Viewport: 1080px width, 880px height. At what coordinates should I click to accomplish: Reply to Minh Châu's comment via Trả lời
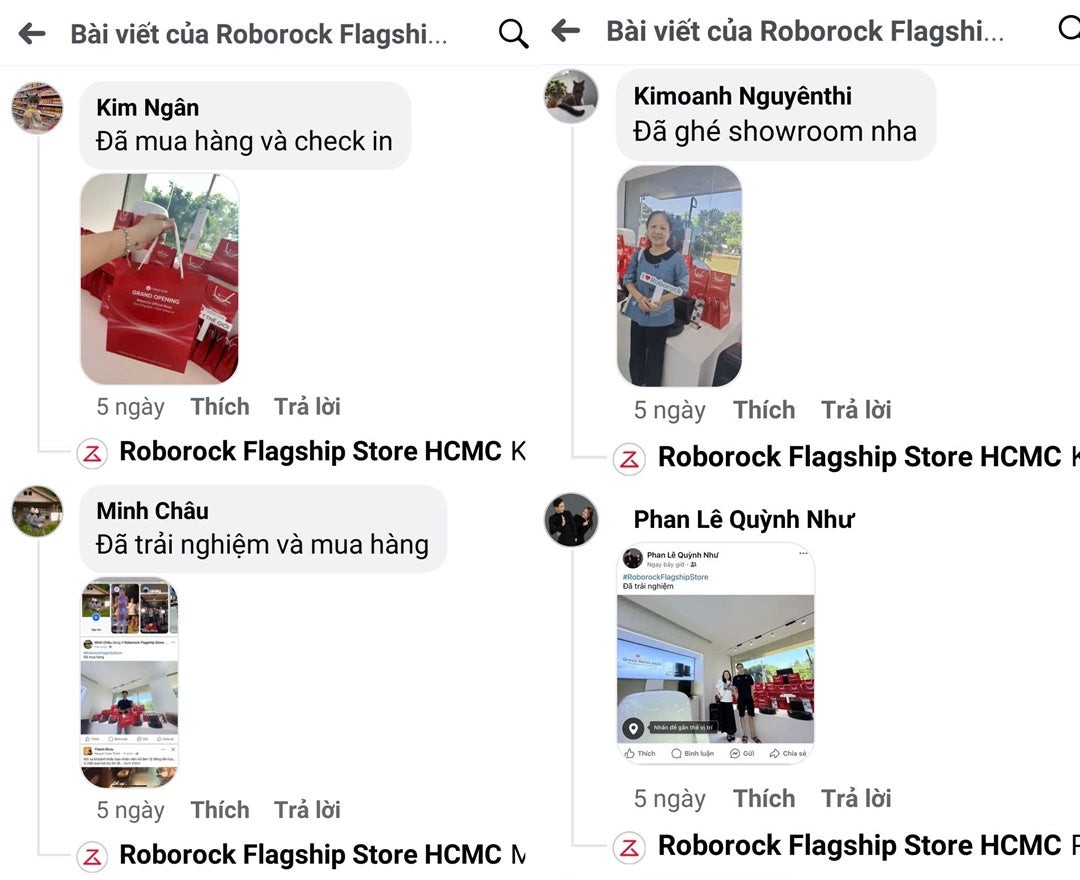307,810
